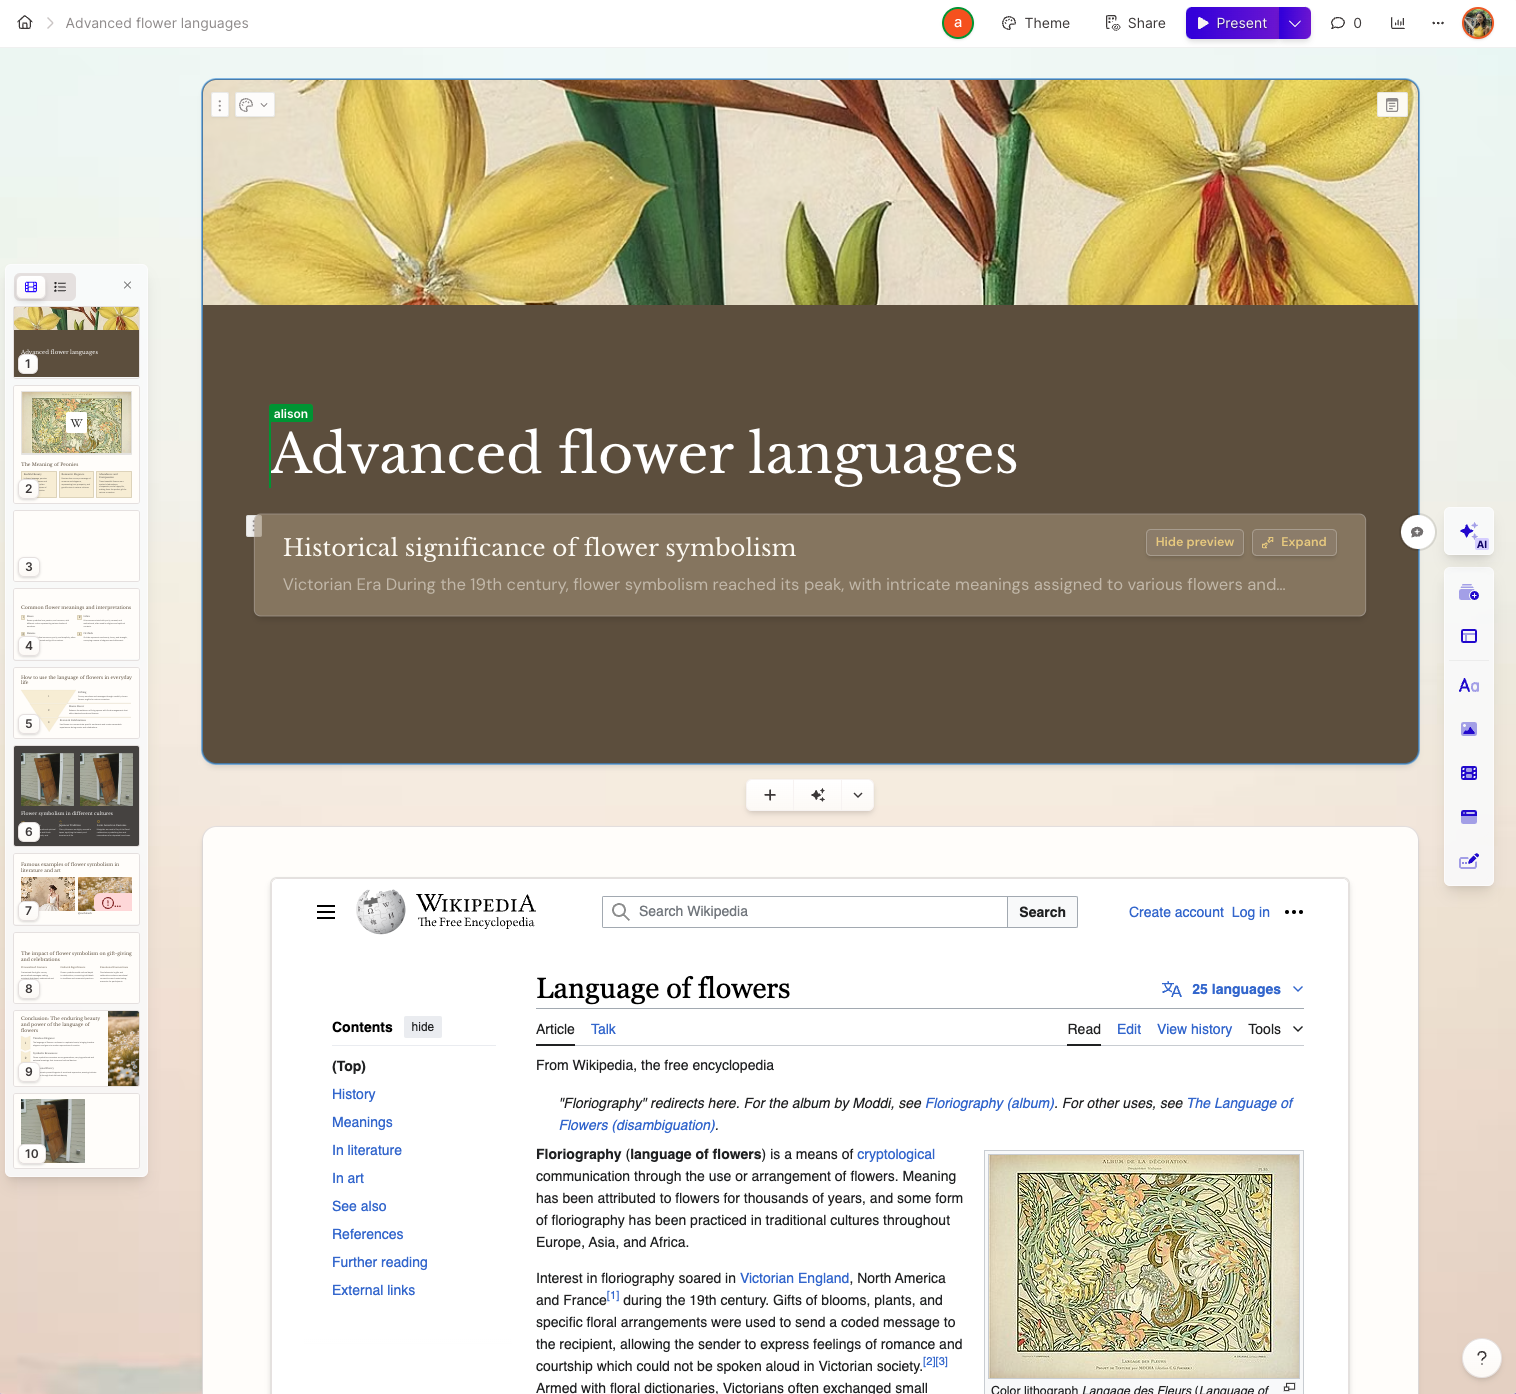Viewport: 1516px width, 1394px height.
Task: Hide the Wikipedia Contents sidebar
Action: (x=423, y=1027)
